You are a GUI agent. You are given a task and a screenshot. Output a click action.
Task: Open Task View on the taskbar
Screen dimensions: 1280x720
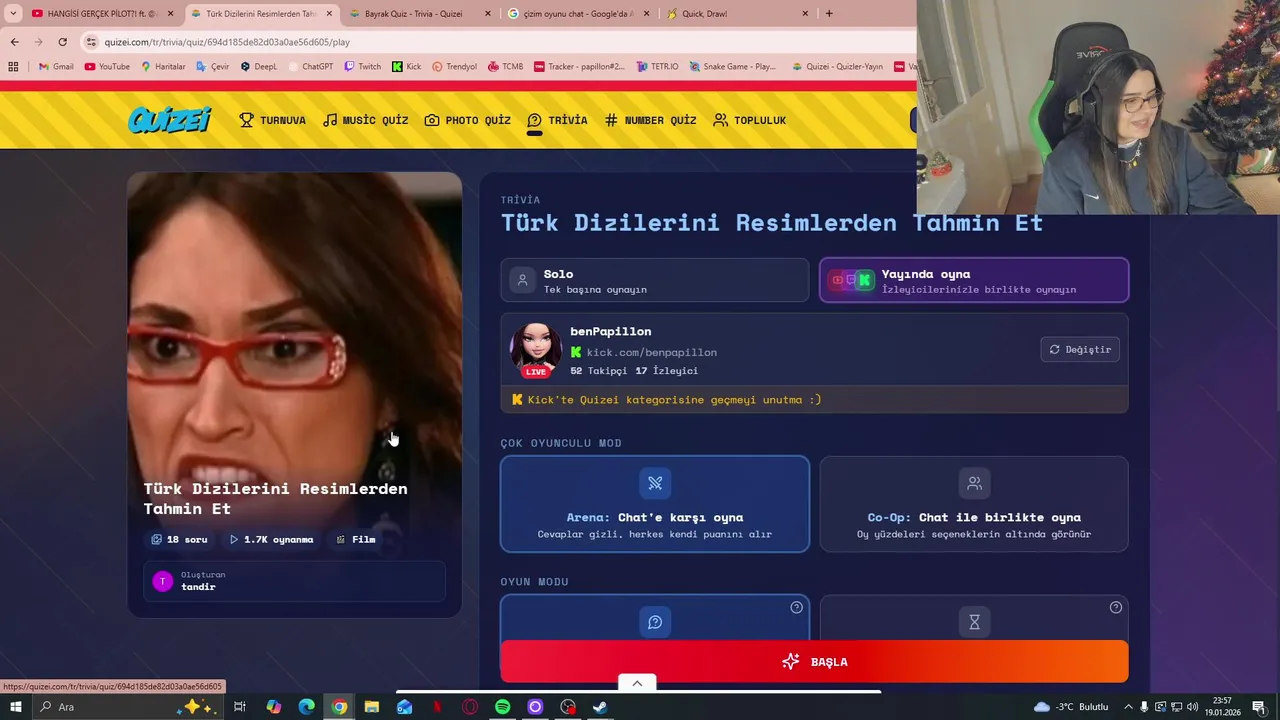[x=240, y=707]
